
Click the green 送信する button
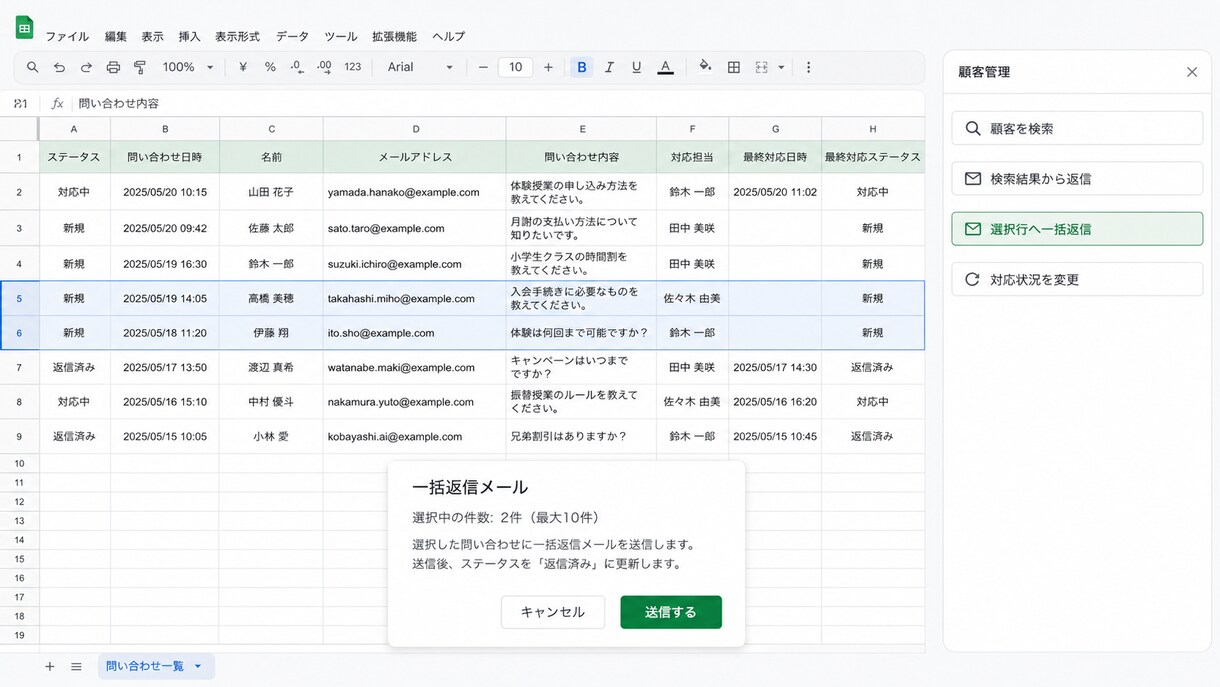click(671, 612)
